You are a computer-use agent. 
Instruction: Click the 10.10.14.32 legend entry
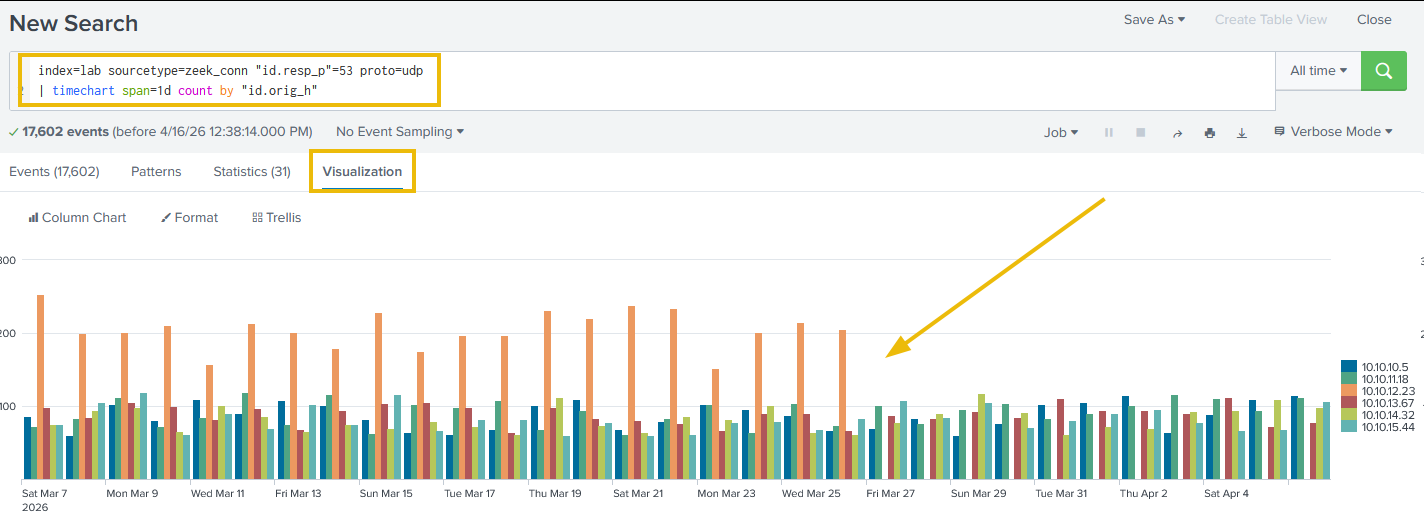pos(1378,415)
